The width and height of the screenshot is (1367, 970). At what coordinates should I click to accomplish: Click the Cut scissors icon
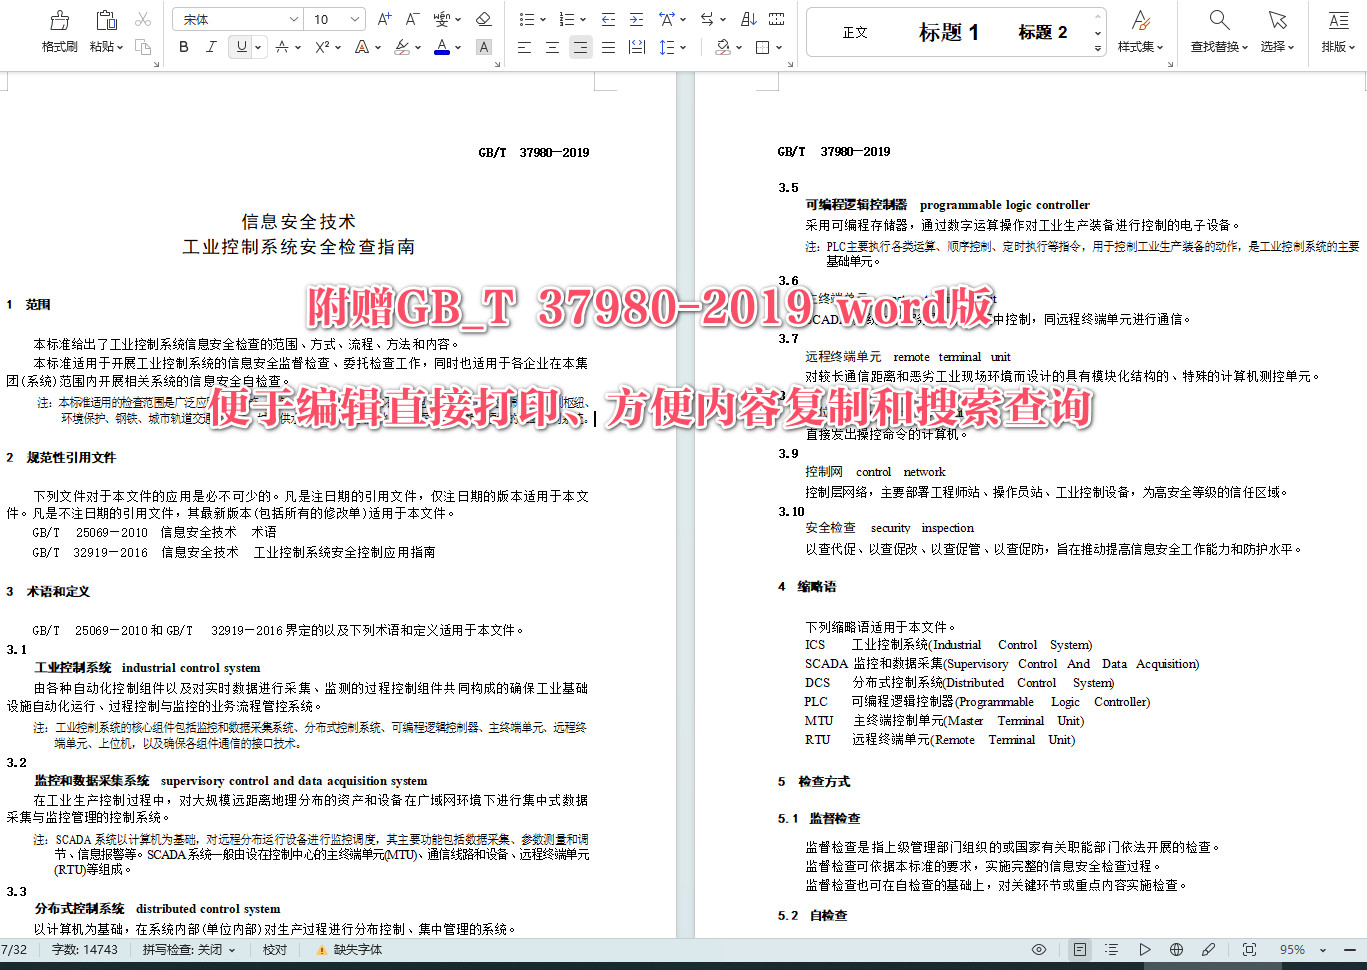tap(144, 18)
